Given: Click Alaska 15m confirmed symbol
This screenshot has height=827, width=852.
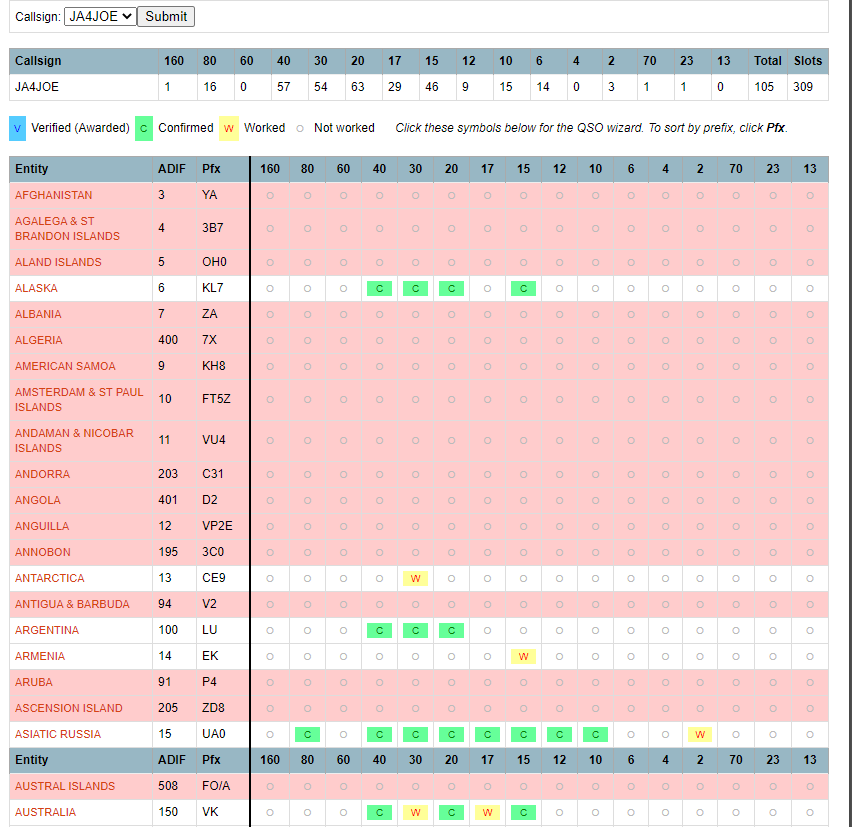Looking at the screenshot, I should [x=523, y=289].
